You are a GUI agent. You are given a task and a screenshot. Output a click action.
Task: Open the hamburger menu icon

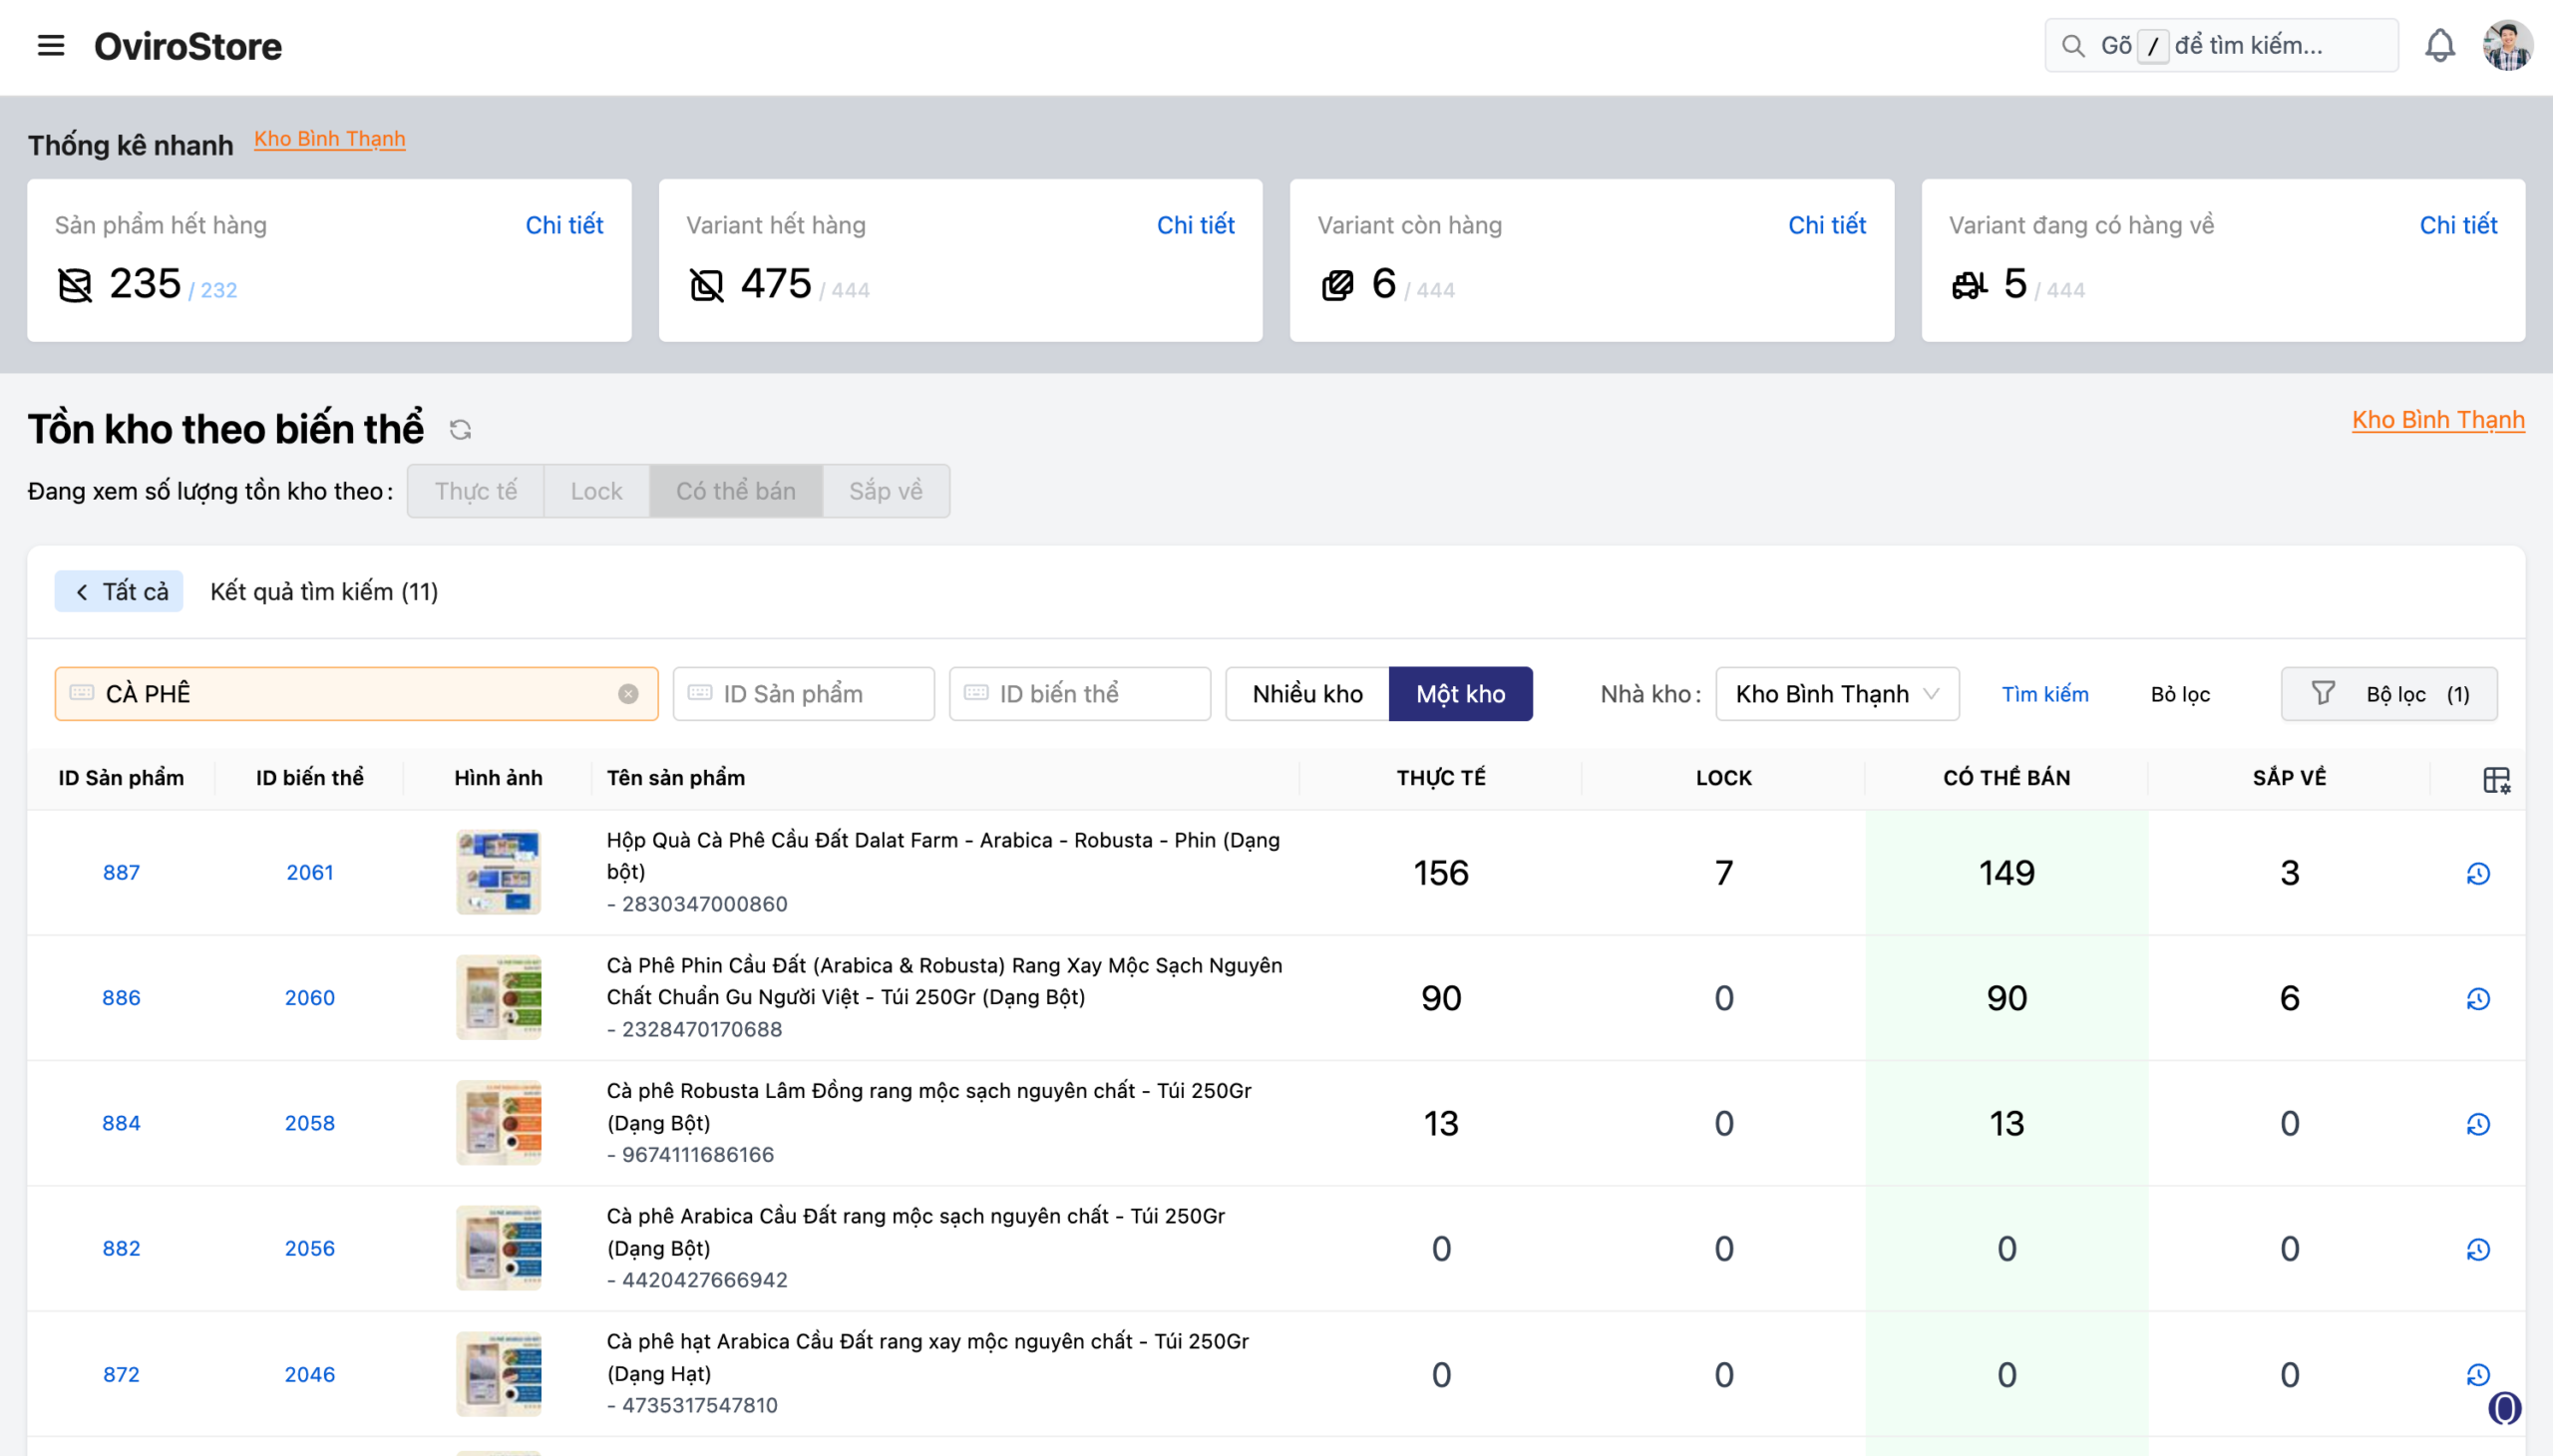50,46
